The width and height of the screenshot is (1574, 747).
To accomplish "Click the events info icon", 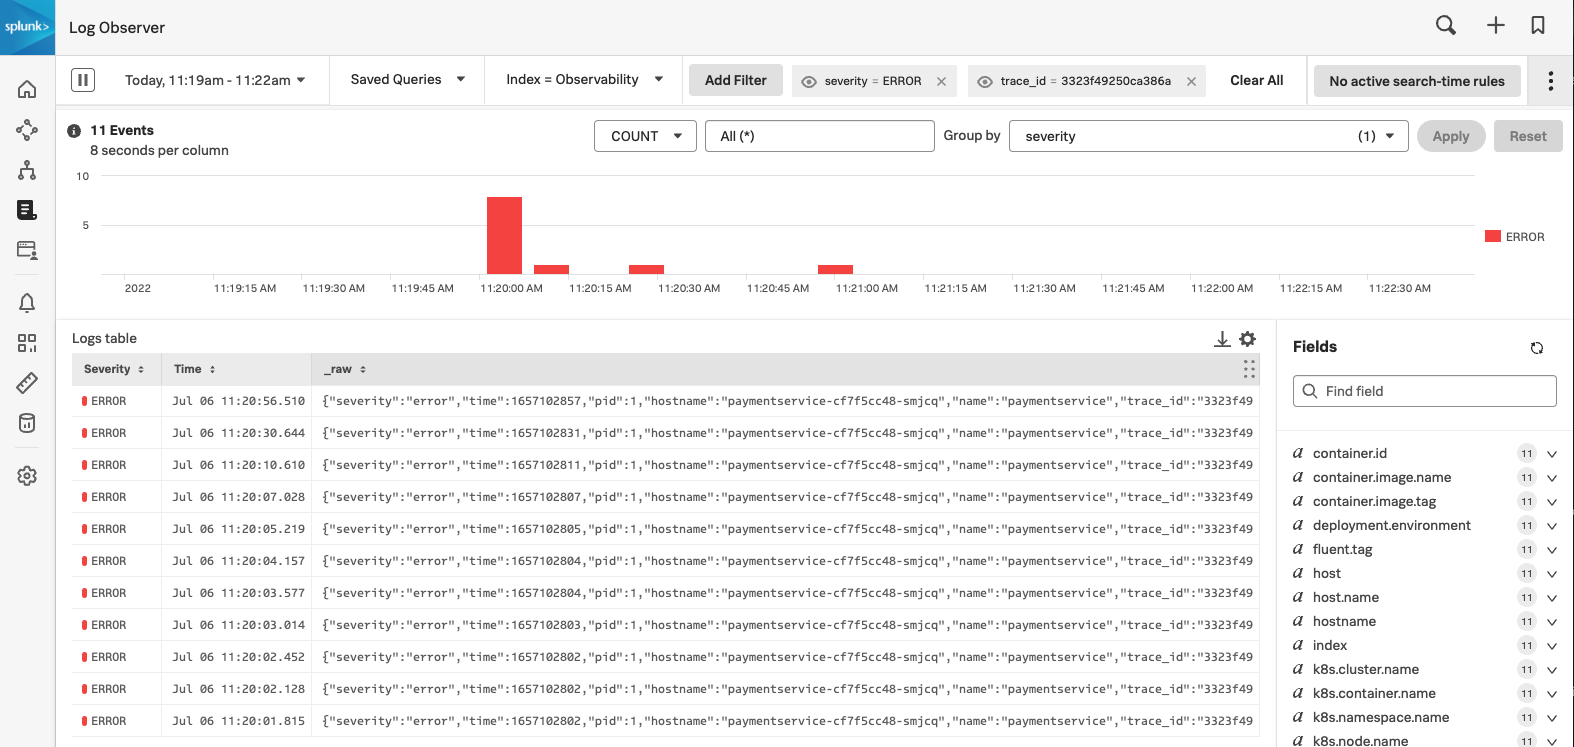I will (74, 131).
